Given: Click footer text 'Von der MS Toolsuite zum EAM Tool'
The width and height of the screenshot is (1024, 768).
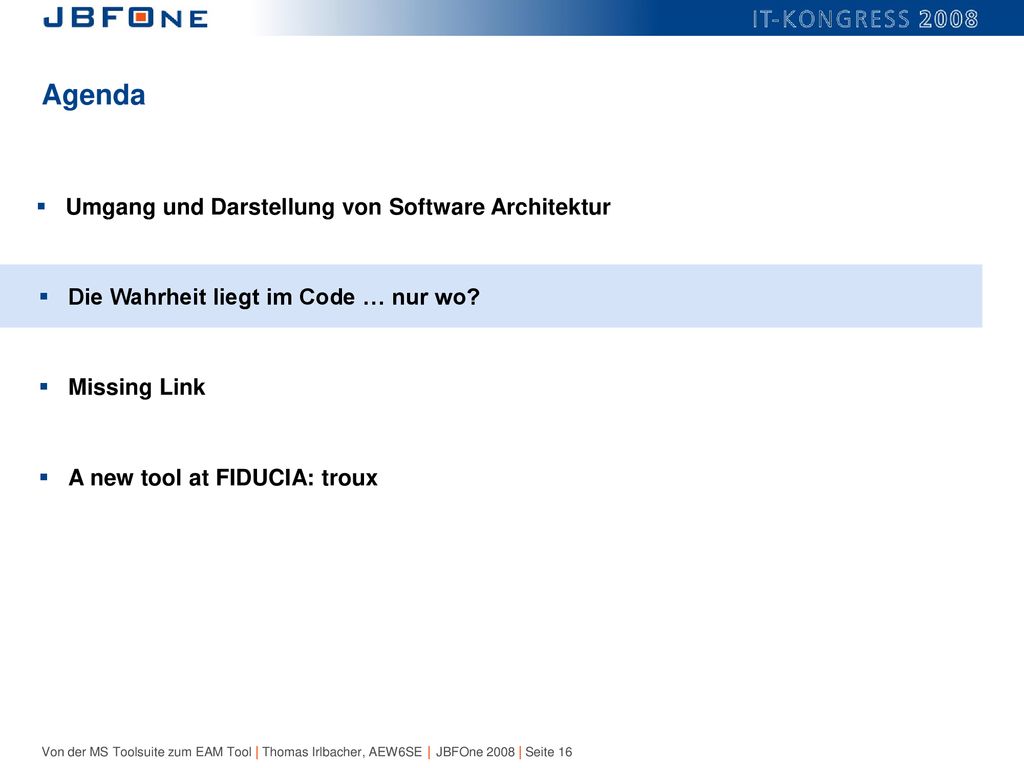Looking at the screenshot, I should tap(146, 752).
